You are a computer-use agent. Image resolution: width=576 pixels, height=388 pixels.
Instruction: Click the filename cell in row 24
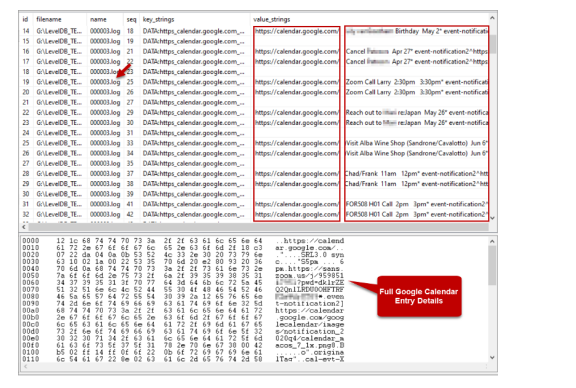tap(59, 133)
